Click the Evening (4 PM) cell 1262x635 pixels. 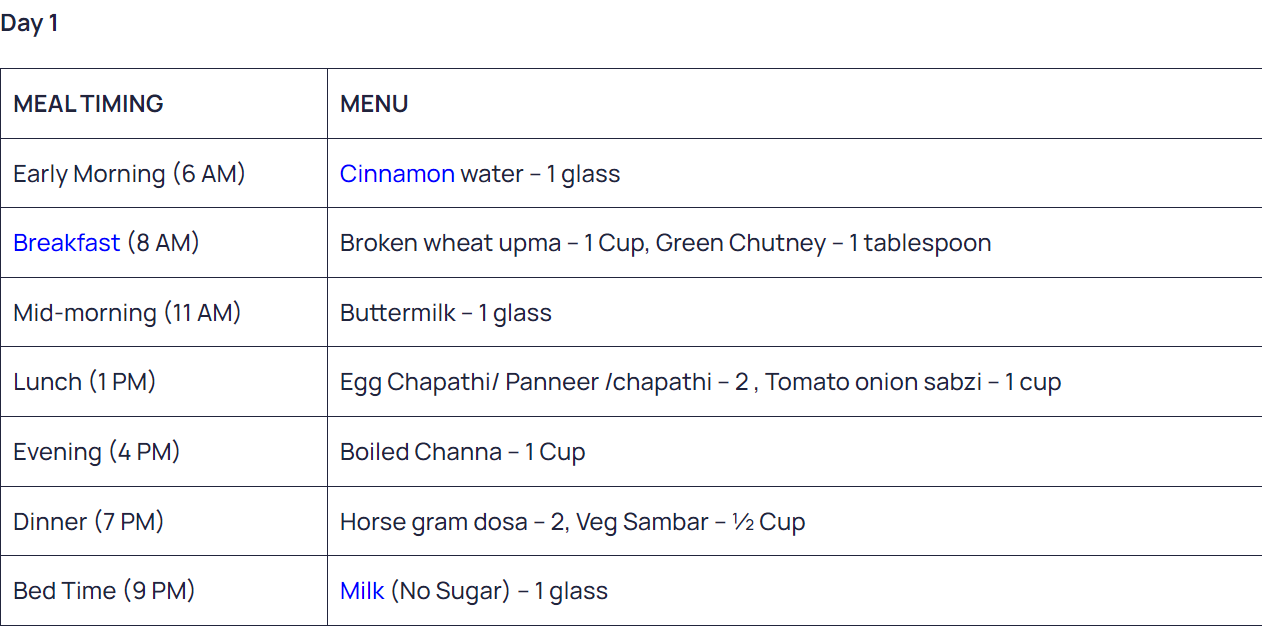click(164, 452)
